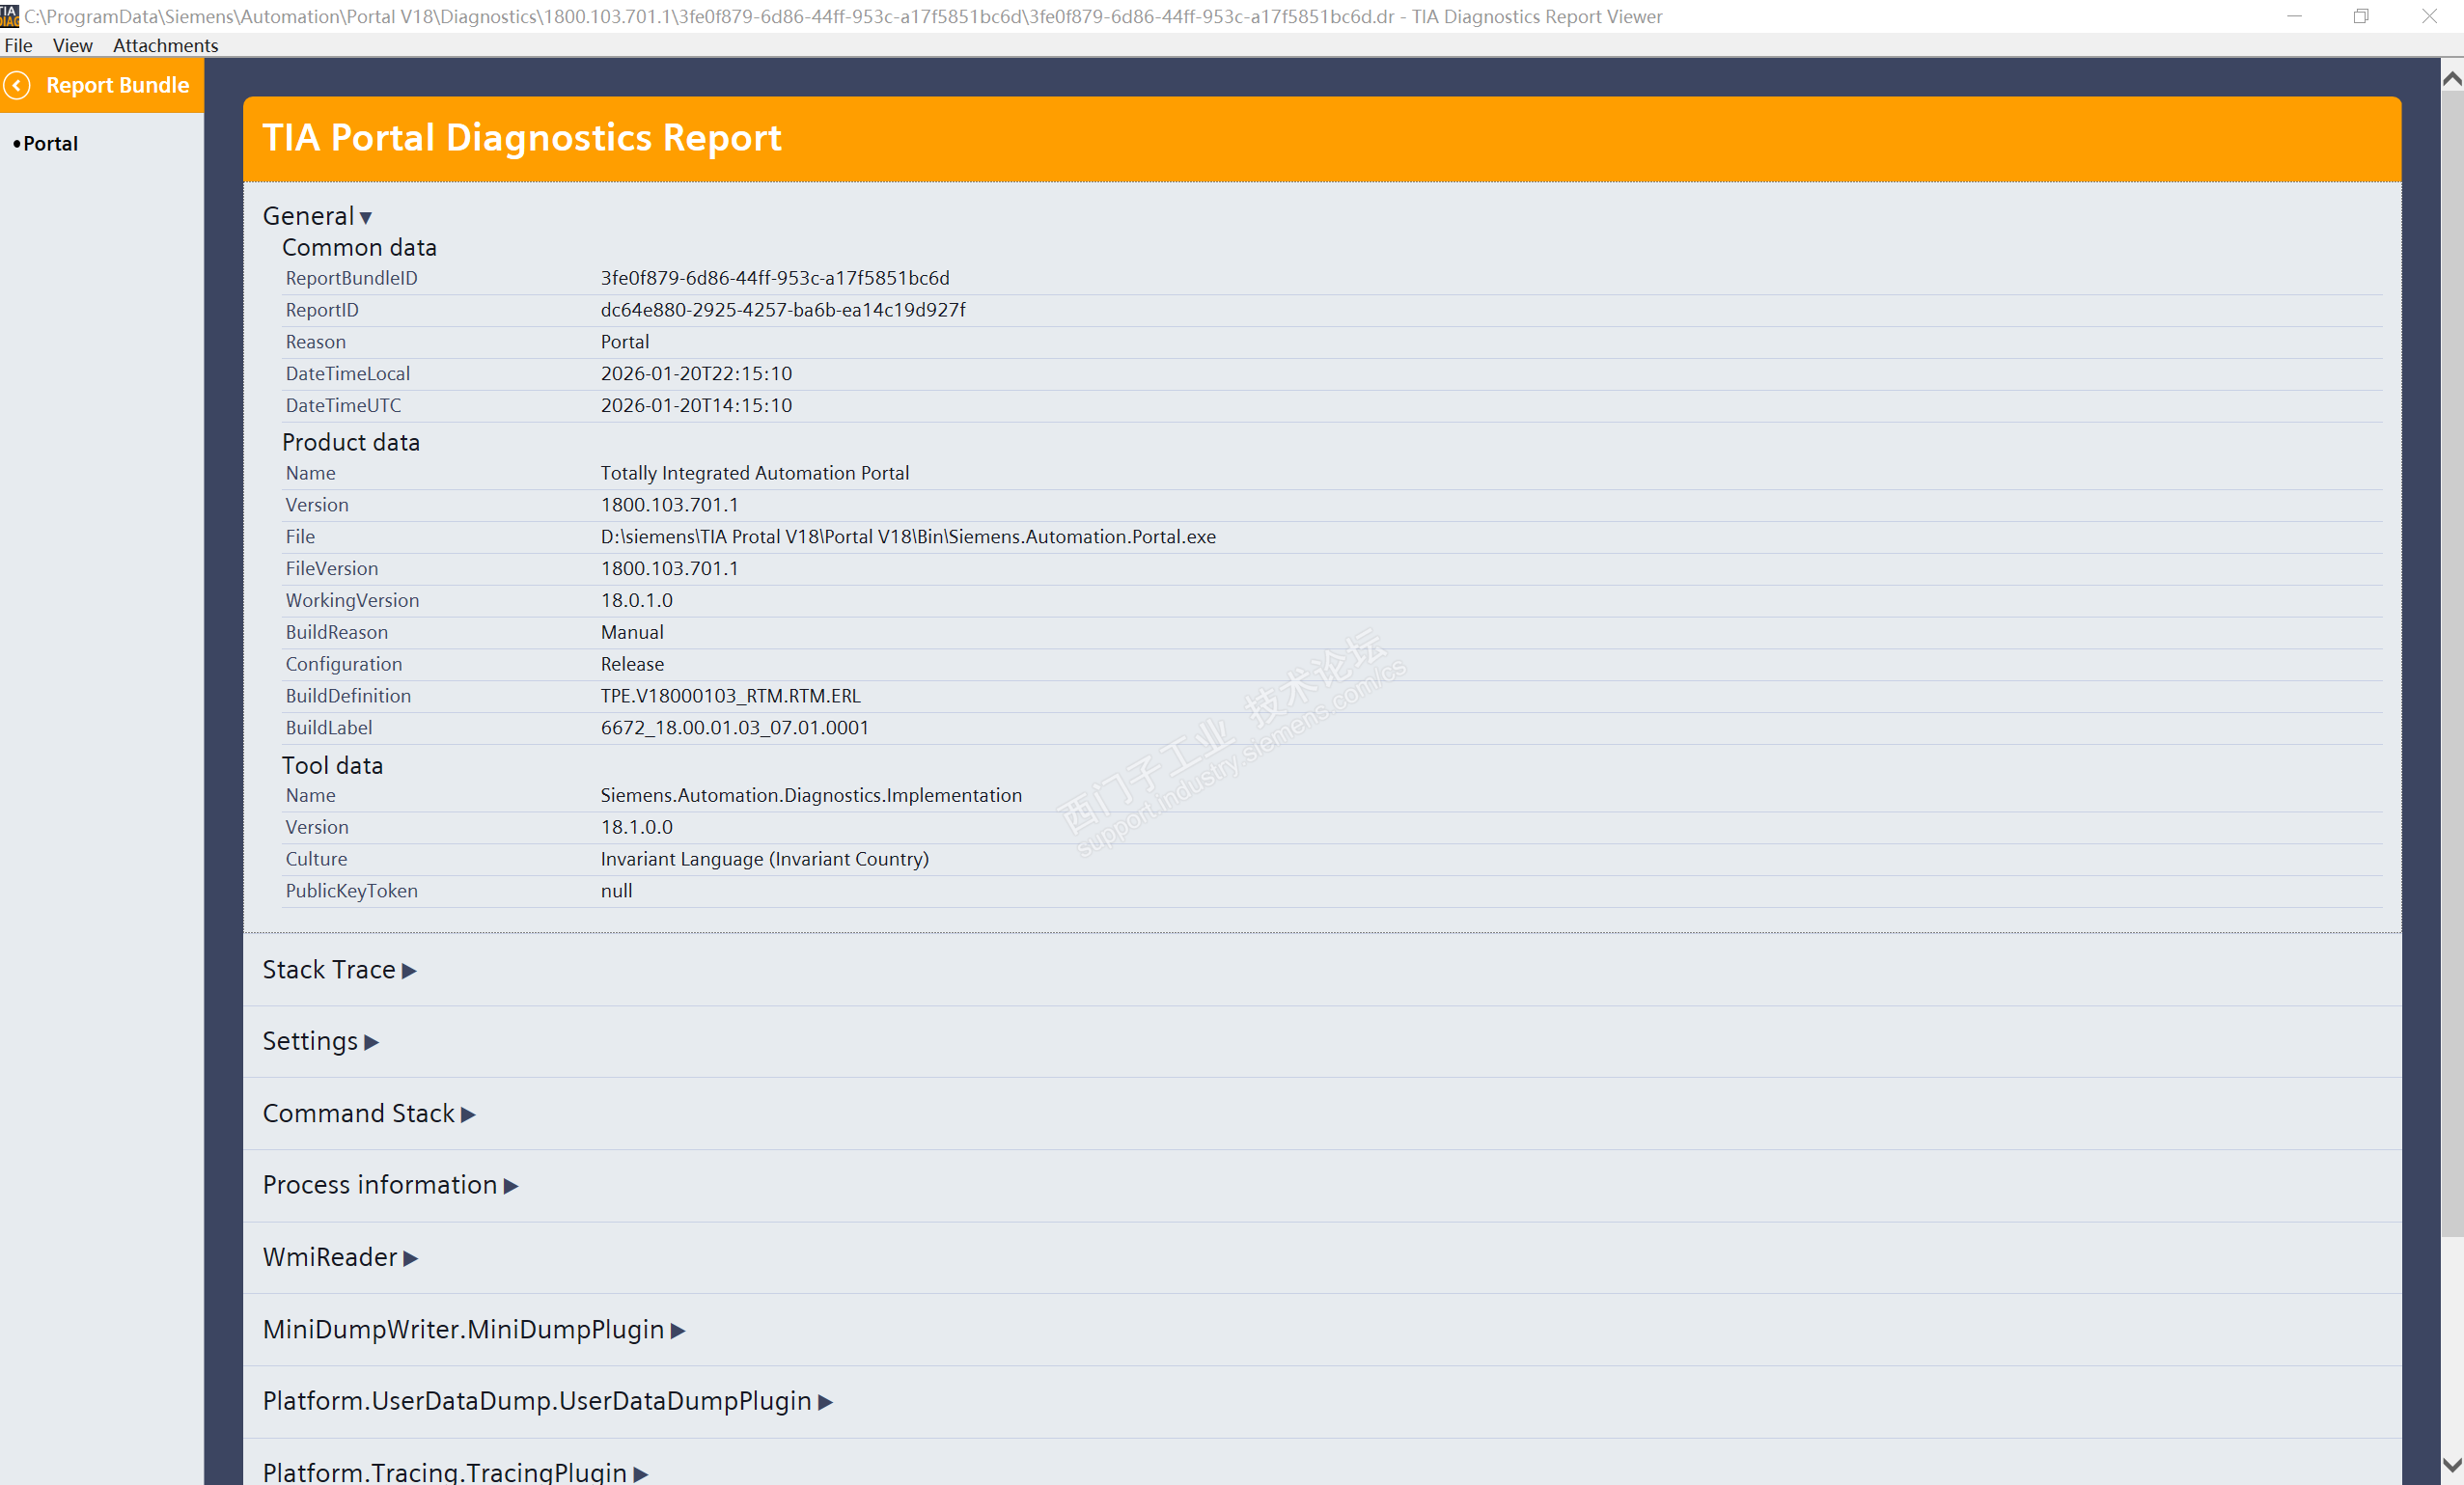Expand MiniDumpWriter.MiniDumpPlugin section
2464x1485 pixels.
pyautogui.click(x=473, y=1330)
